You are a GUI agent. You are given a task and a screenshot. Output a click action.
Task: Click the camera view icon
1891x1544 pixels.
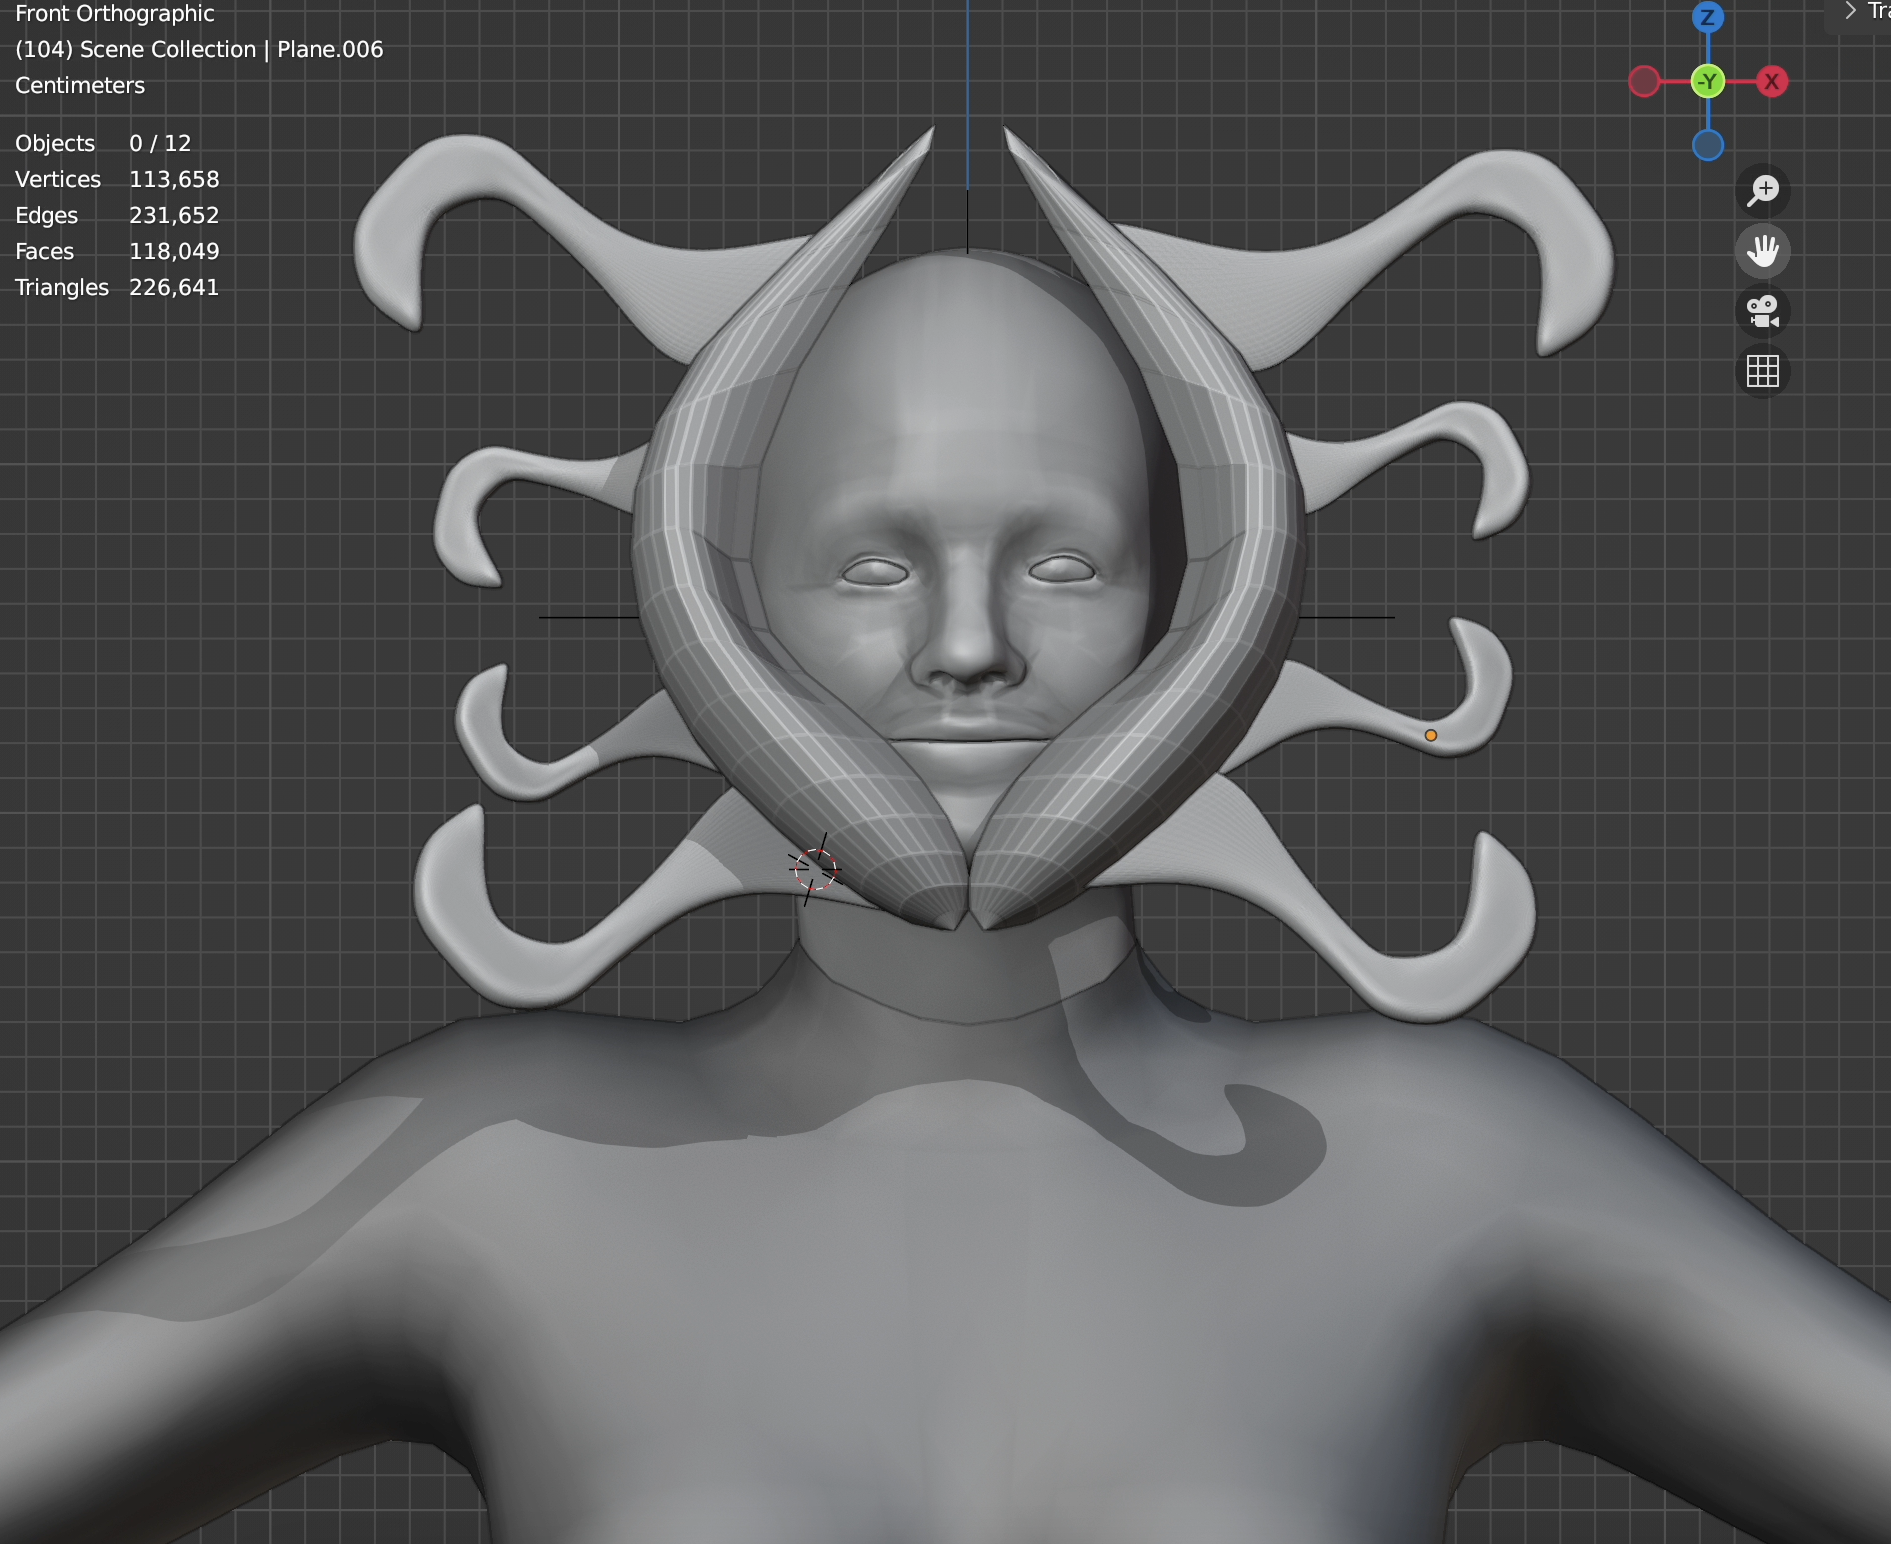click(x=1764, y=313)
